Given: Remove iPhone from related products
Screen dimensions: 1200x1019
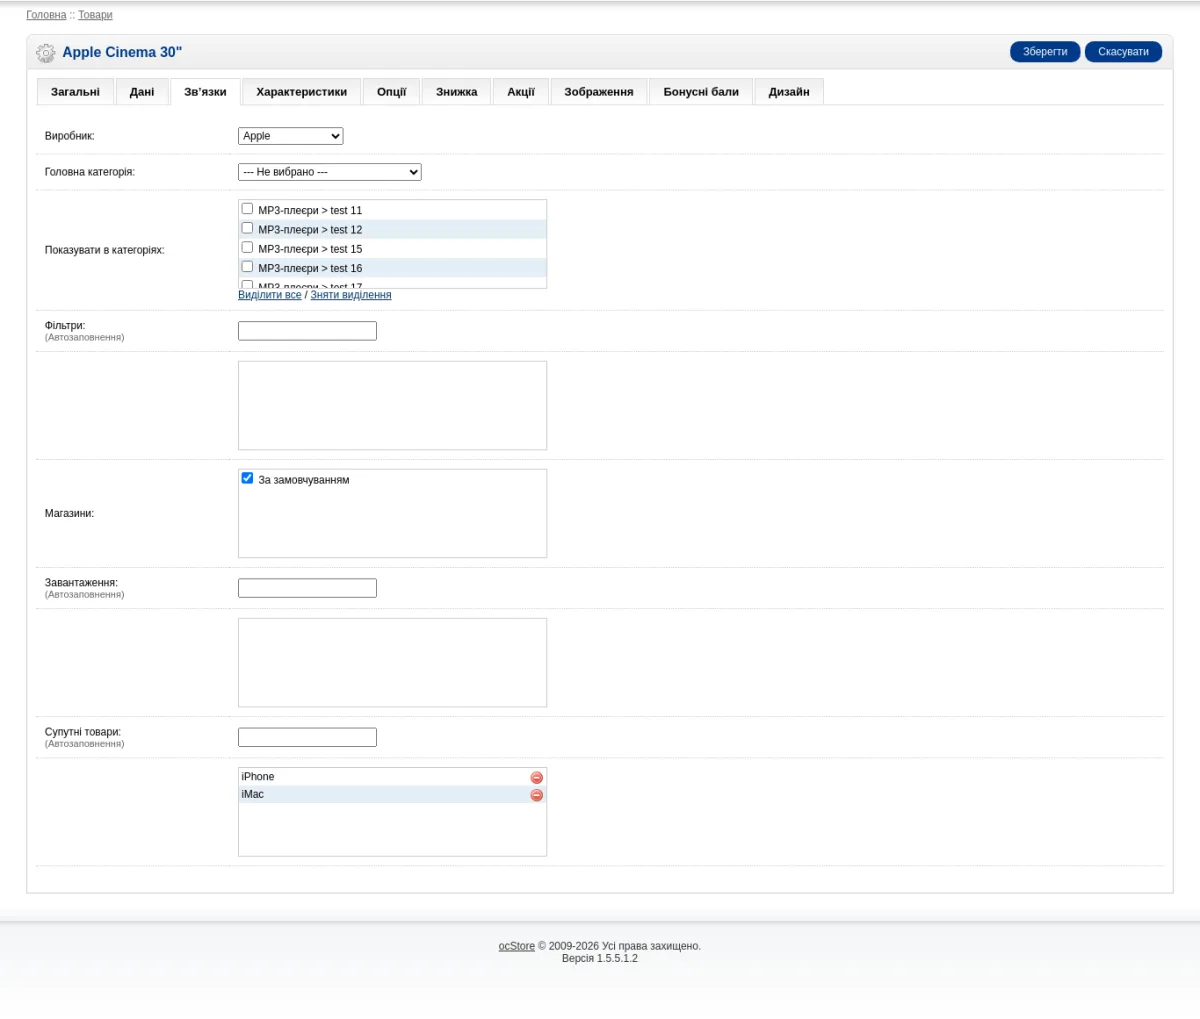Looking at the screenshot, I should (x=536, y=777).
